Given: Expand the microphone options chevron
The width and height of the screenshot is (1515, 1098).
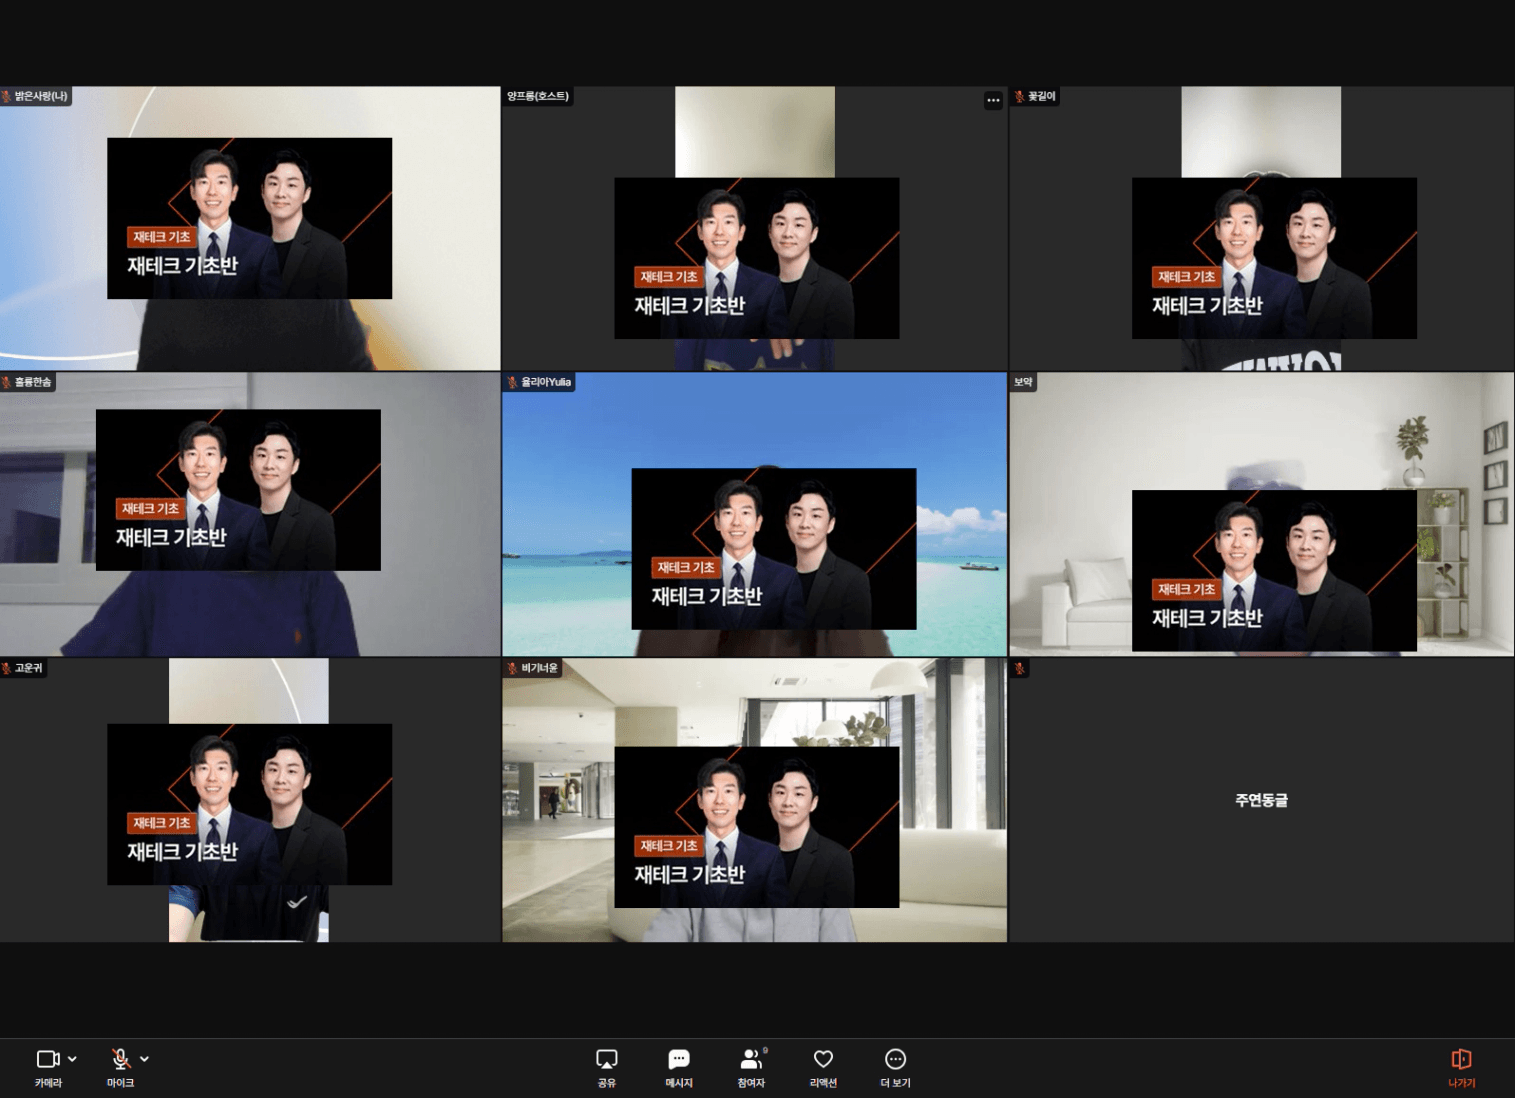Looking at the screenshot, I should point(145,1058).
